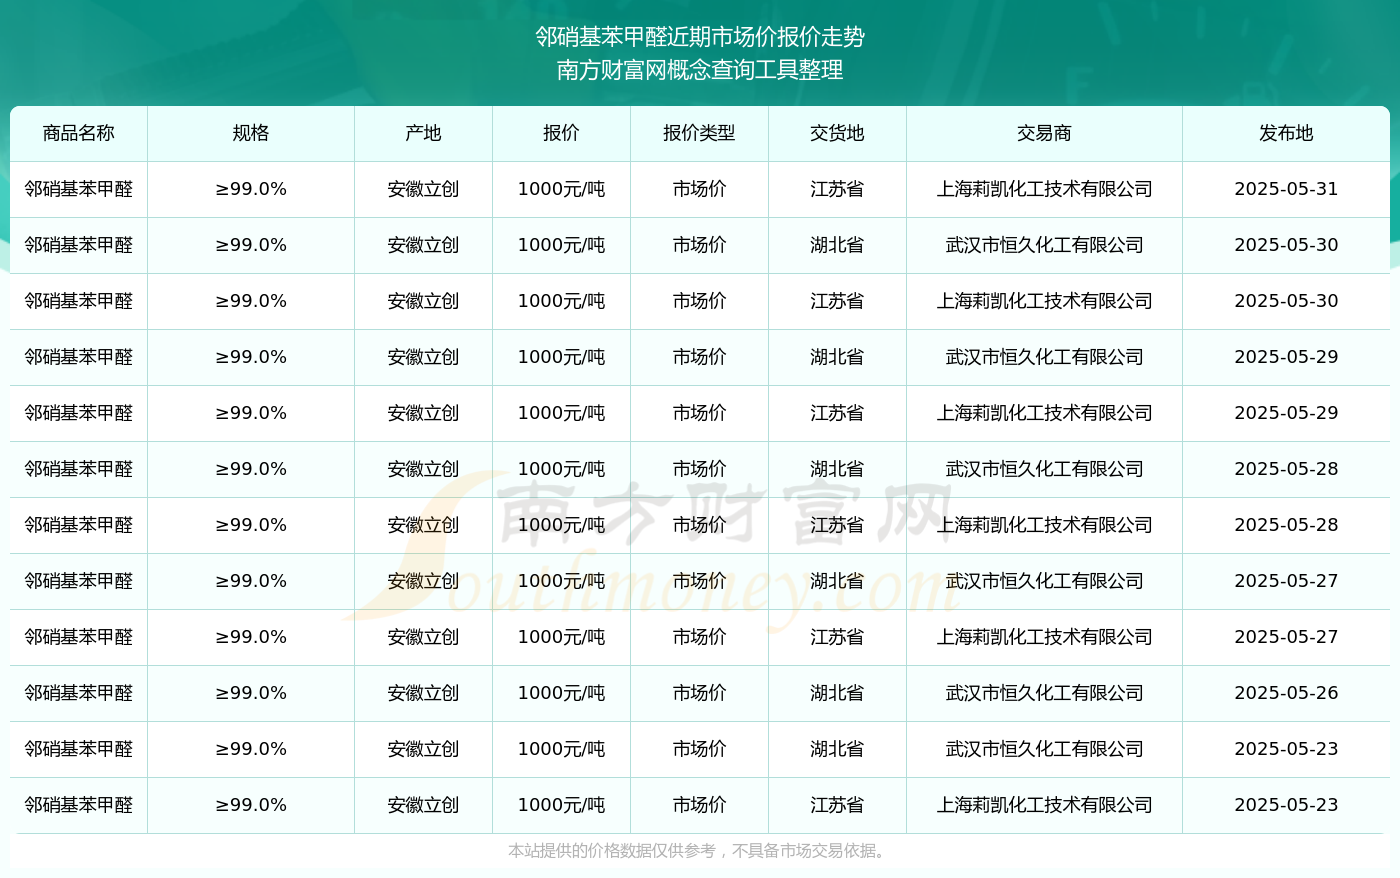
Task: Open 武汉市恒久化工有限公司 in the second row
Action: 1045,245
